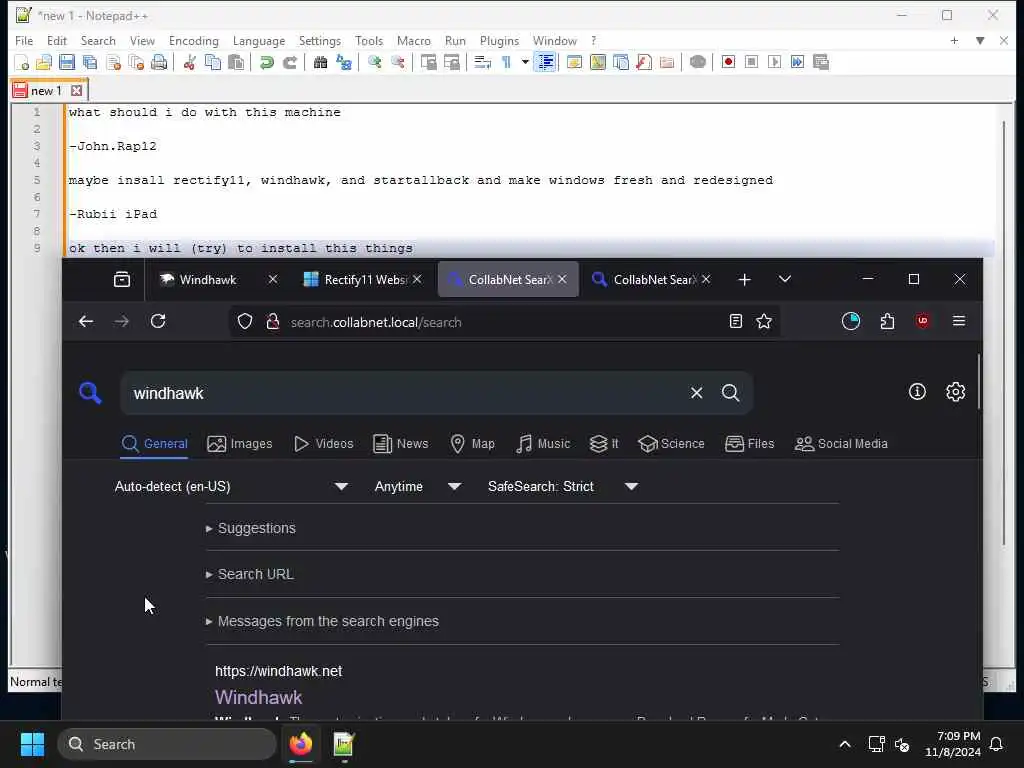This screenshot has width=1024, height=768.
Task: Click the uBlock Origin extension icon
Action: 923,321
